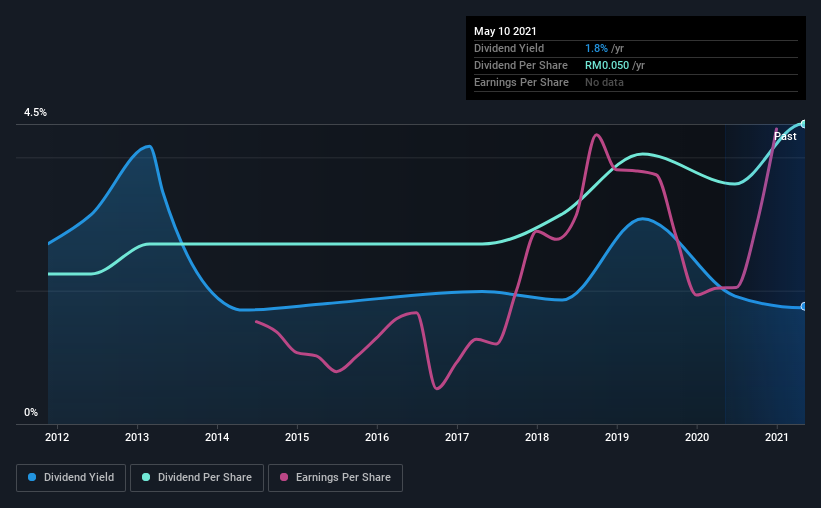The width and height of the screenshot is (821, 508).
Task: Click the 2018 x-axis label
Action: (537, 437)
